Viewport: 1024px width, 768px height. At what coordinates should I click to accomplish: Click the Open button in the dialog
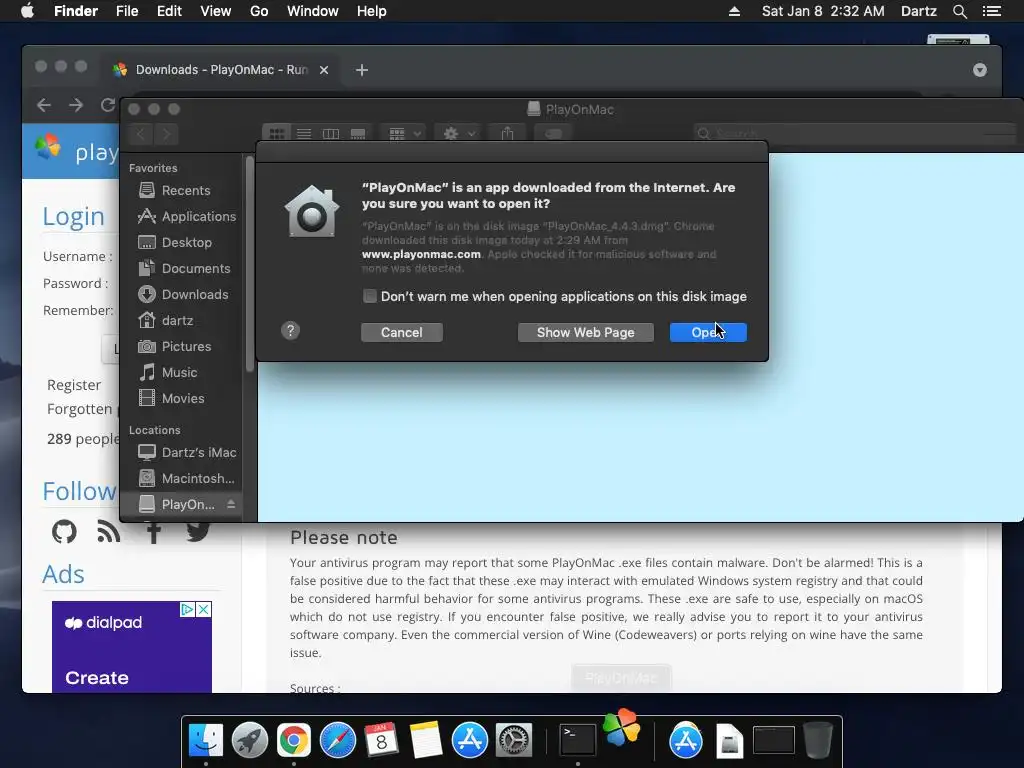tap(708, 332)
